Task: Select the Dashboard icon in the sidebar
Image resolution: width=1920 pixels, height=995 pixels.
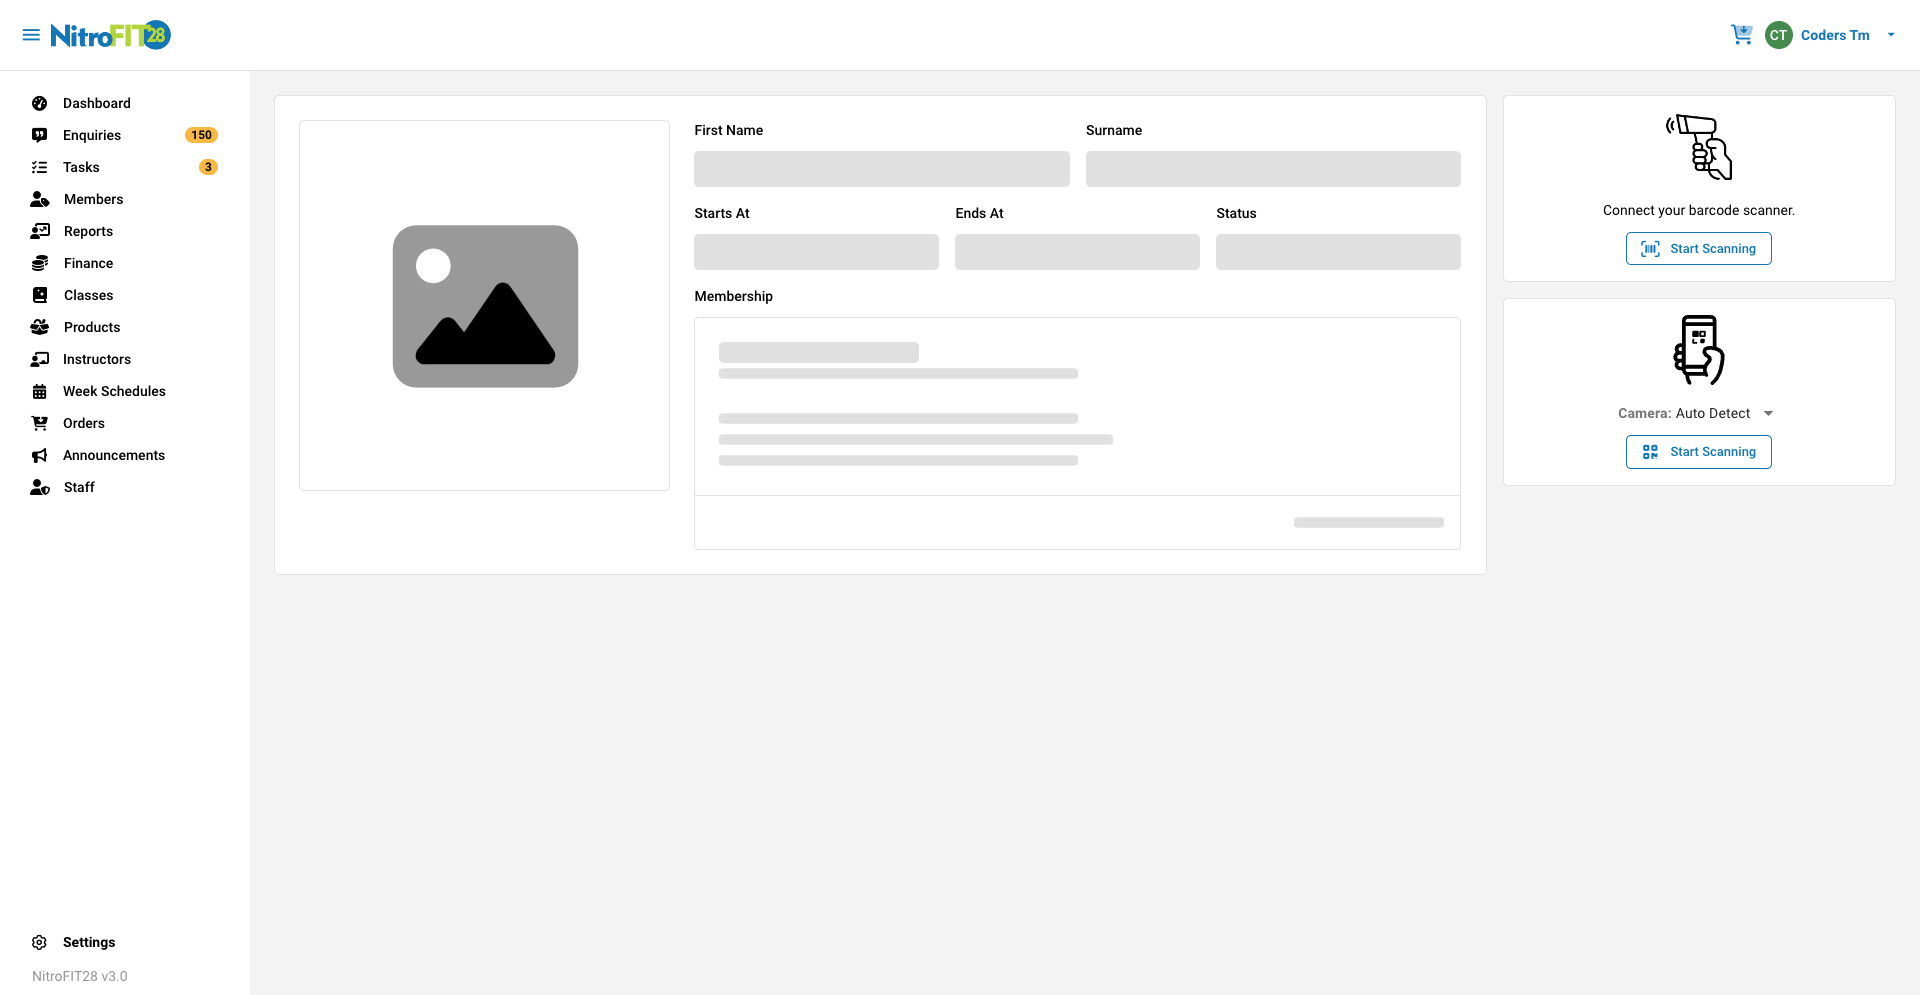Action: point(39,103)
